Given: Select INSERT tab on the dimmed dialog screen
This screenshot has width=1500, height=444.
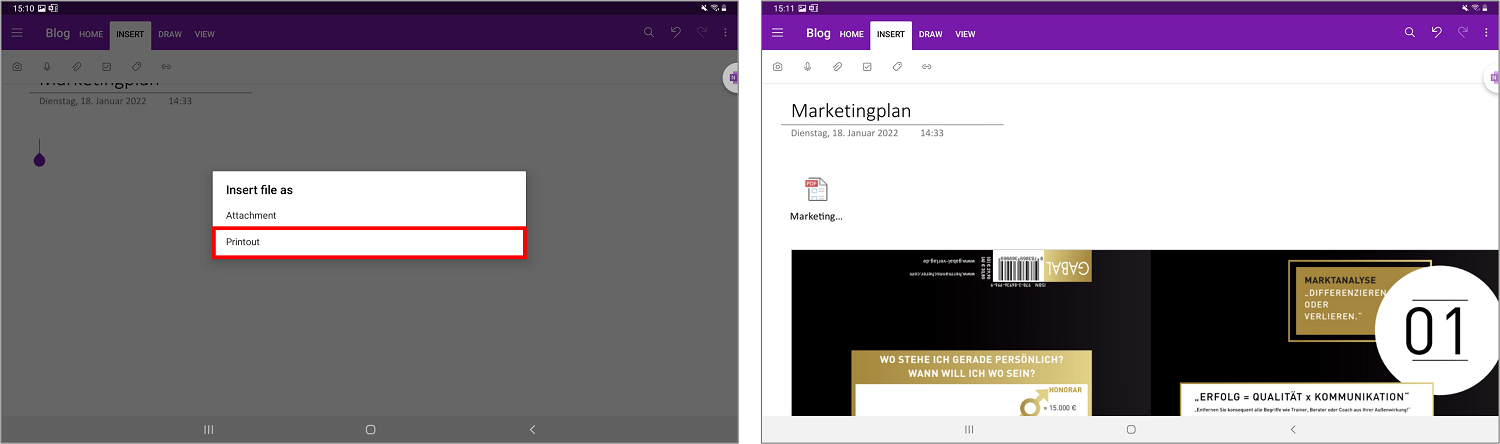Looking at the screenshot, I should (x=130, y=35).
